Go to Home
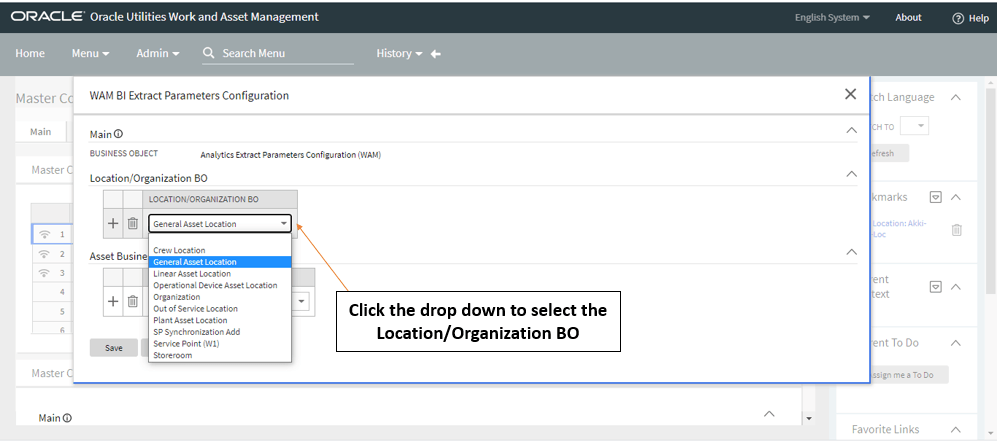This screenshot has height=444, width=998. 30,53
